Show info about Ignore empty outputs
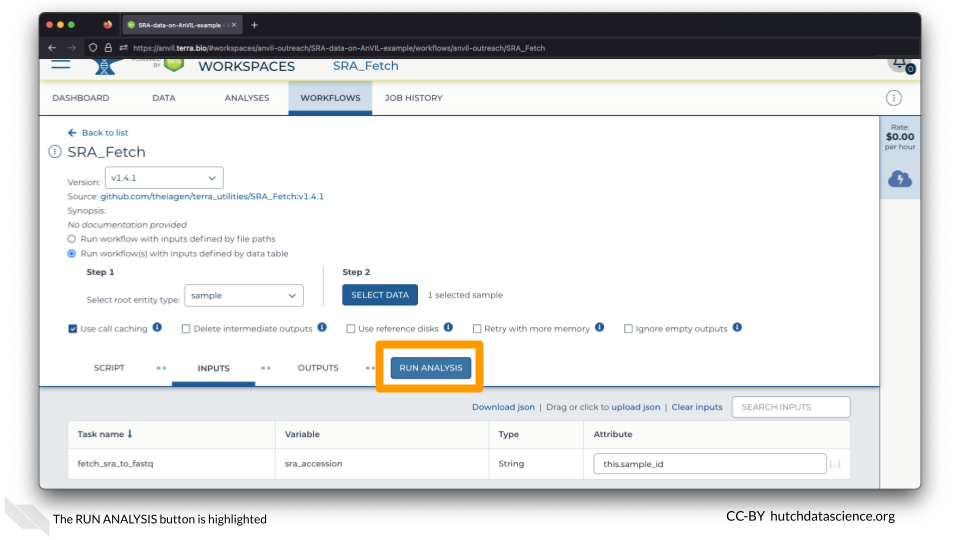960x540 pixels. (737, 328)
